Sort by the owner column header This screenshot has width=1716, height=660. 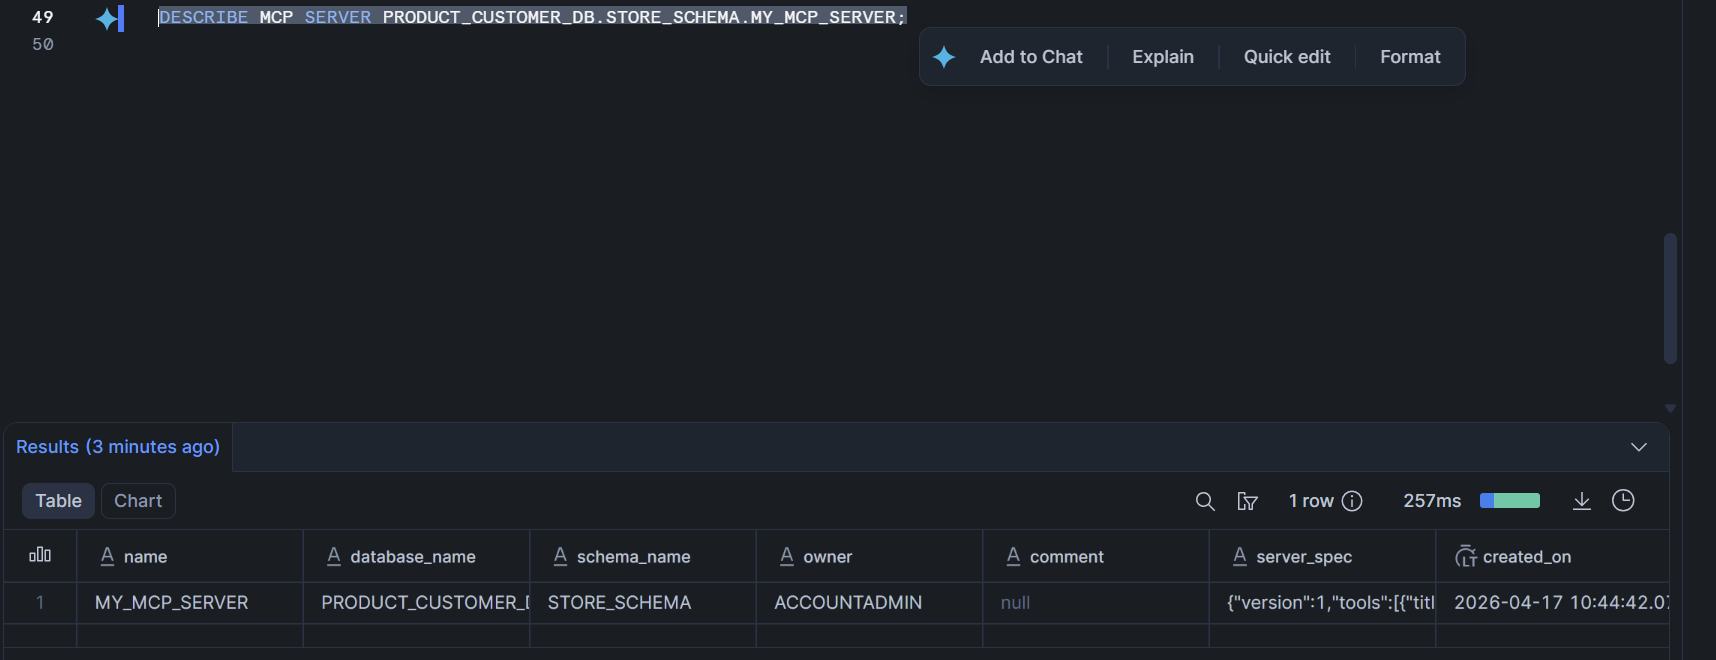click(x=870, y=556)
